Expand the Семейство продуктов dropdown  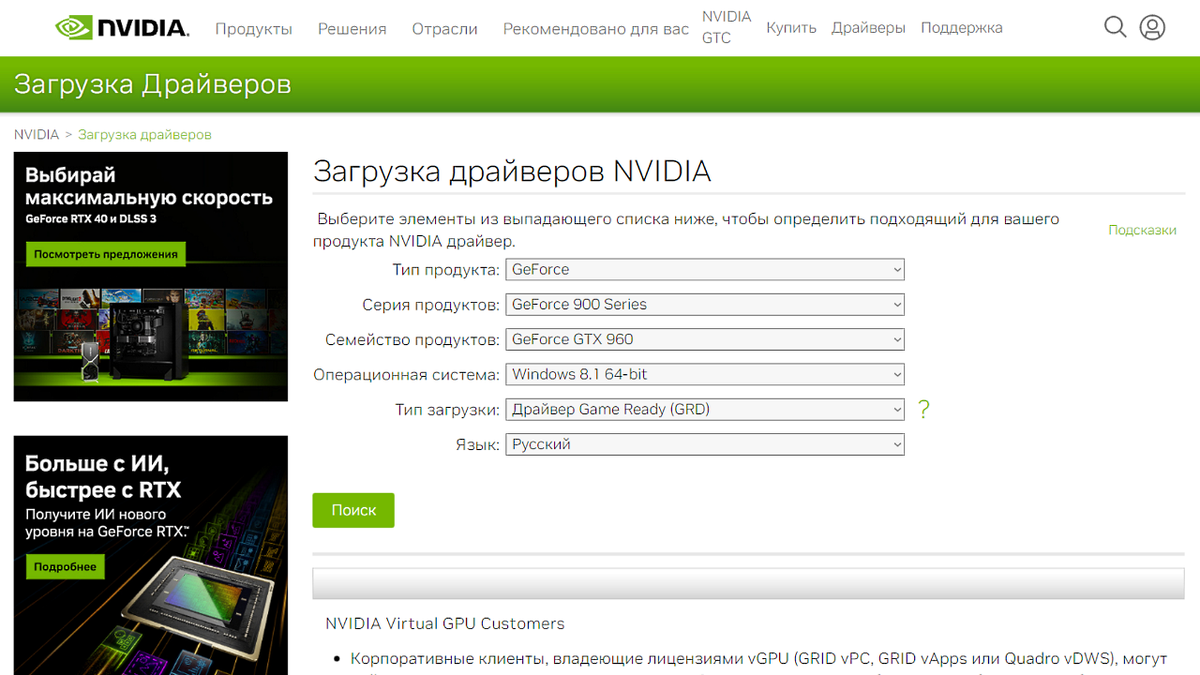[x=705, y=339]
